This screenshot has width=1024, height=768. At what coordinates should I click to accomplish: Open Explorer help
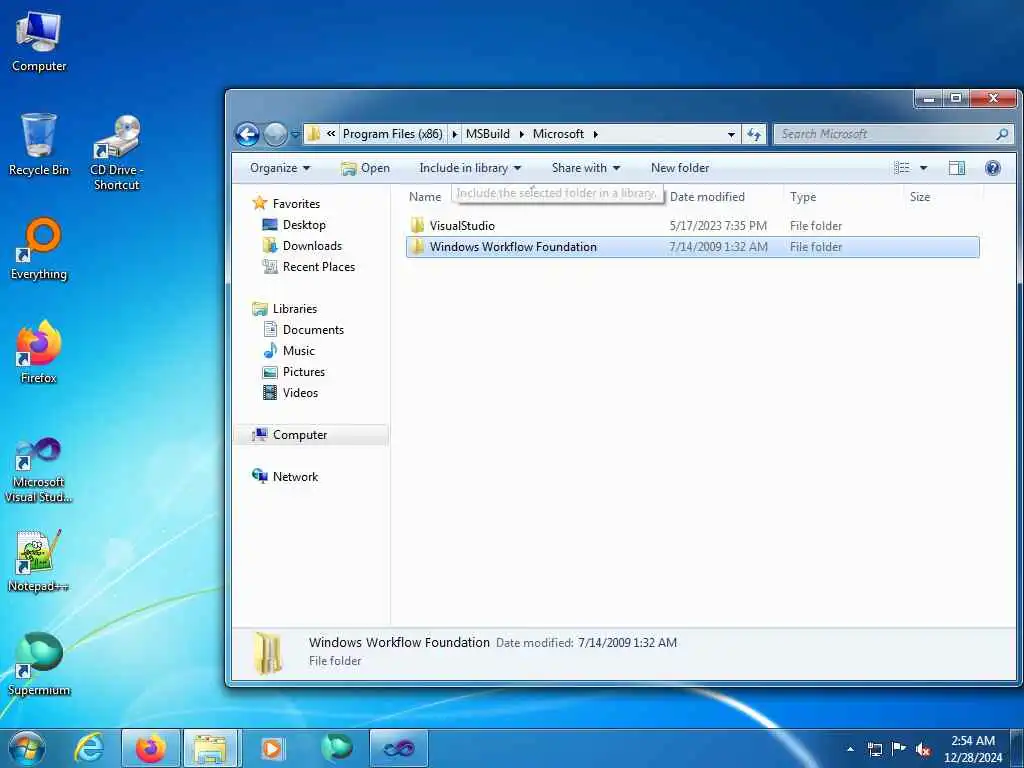click(x=993, y=168)
